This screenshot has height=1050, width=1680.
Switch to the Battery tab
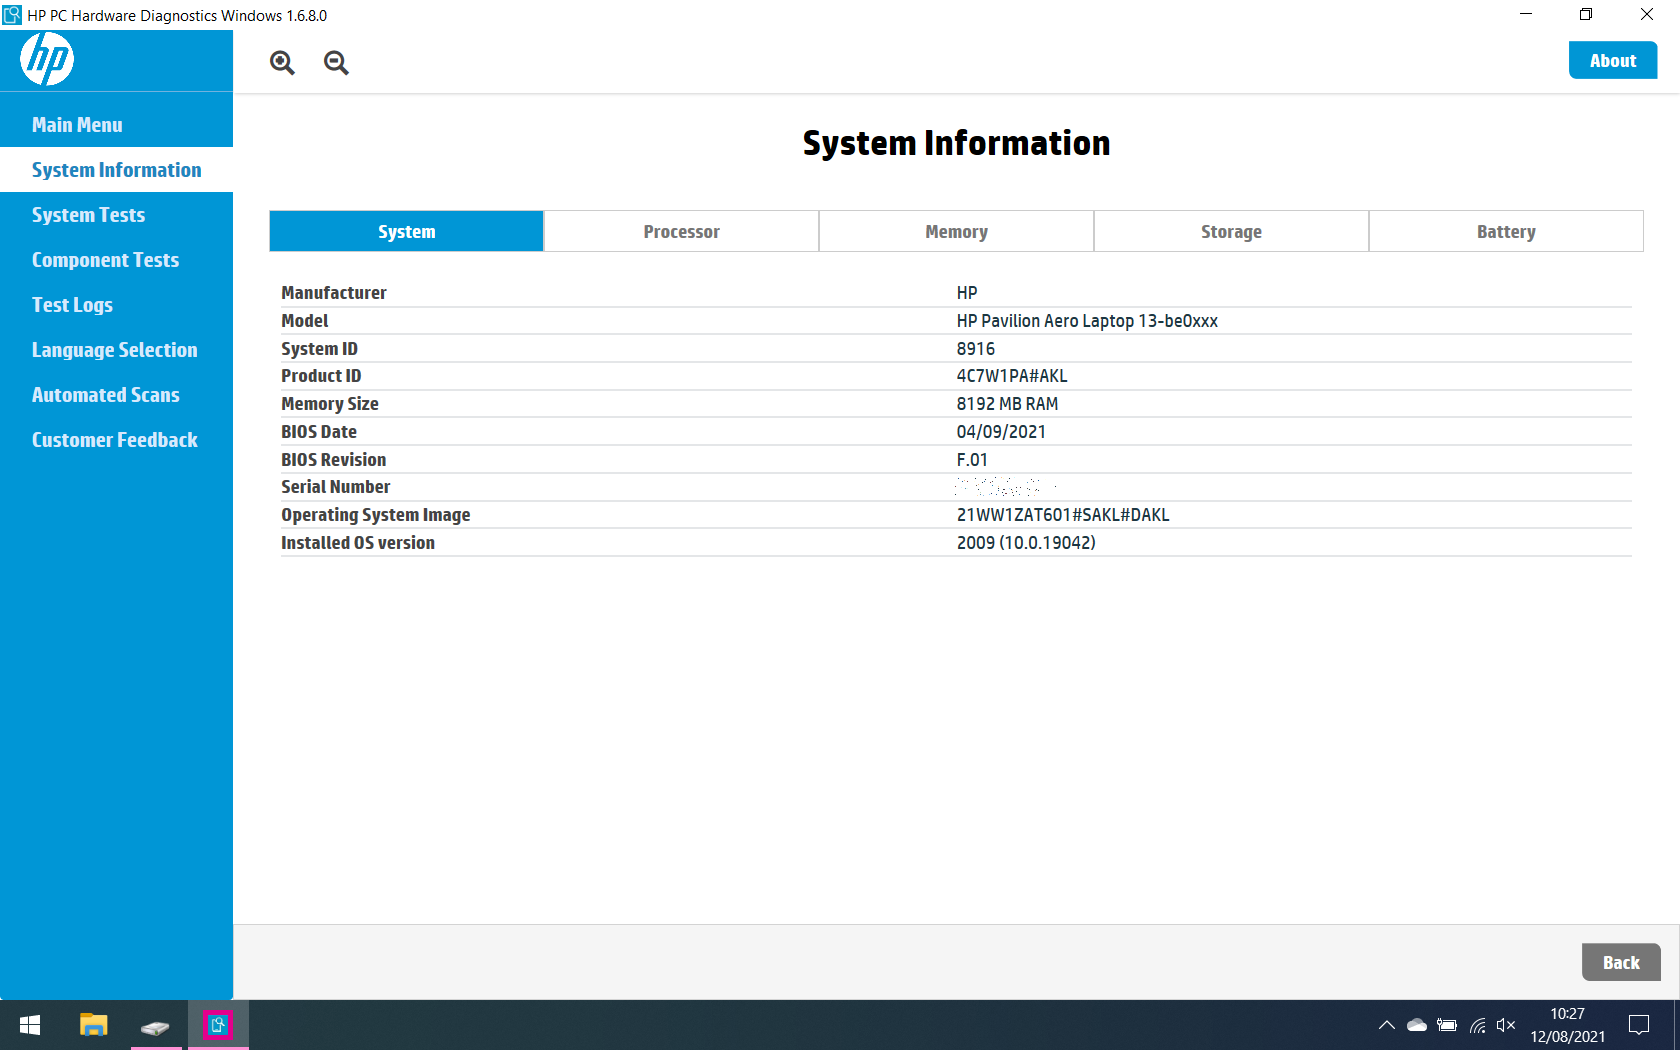pos(1506,231)
